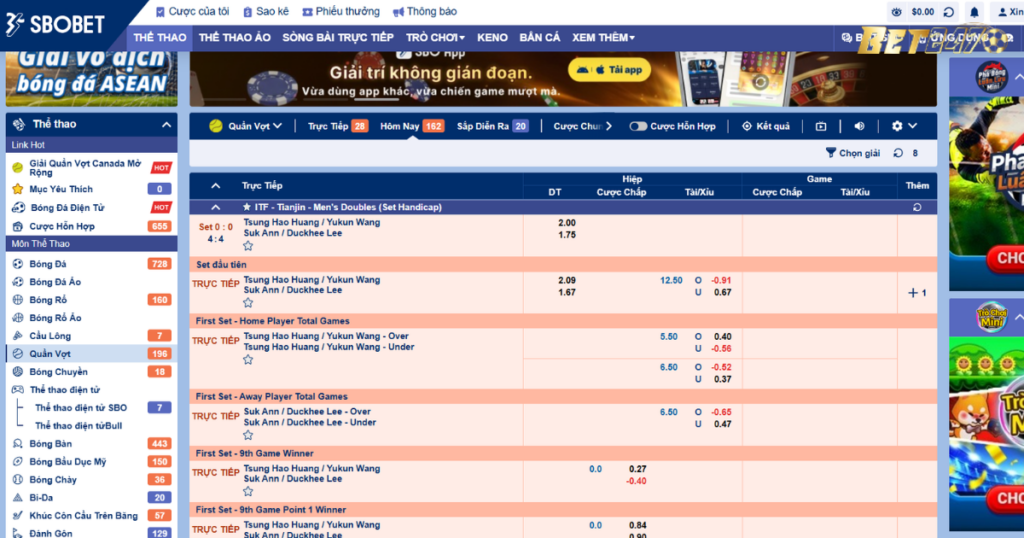Viewport: 1024px width, 538px height.
Task: Switch to Hôm Nay 162 tab
Action: tap(411, 126)
